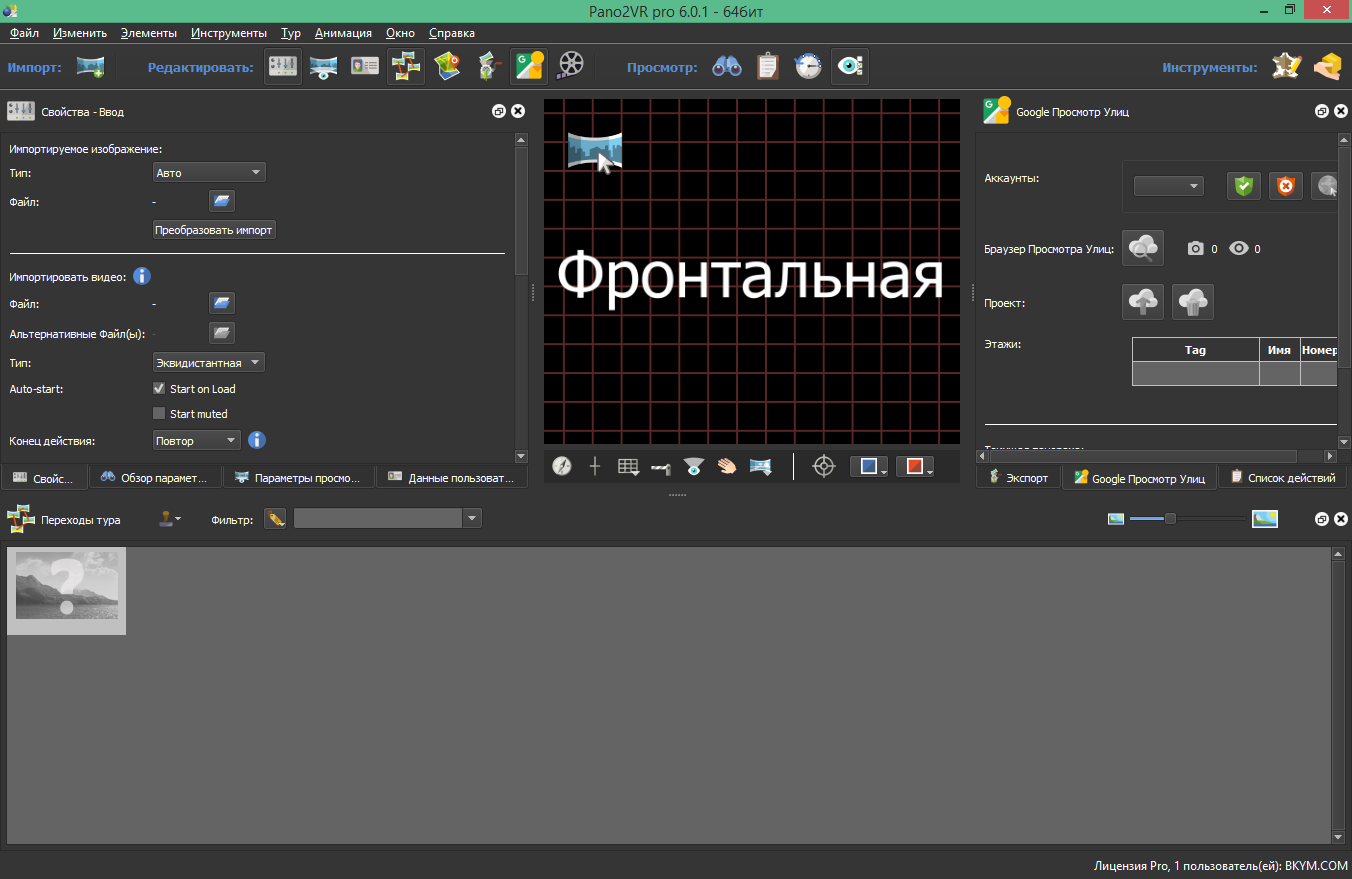Open the Тип dropdown showing Авто

point(208,171)
